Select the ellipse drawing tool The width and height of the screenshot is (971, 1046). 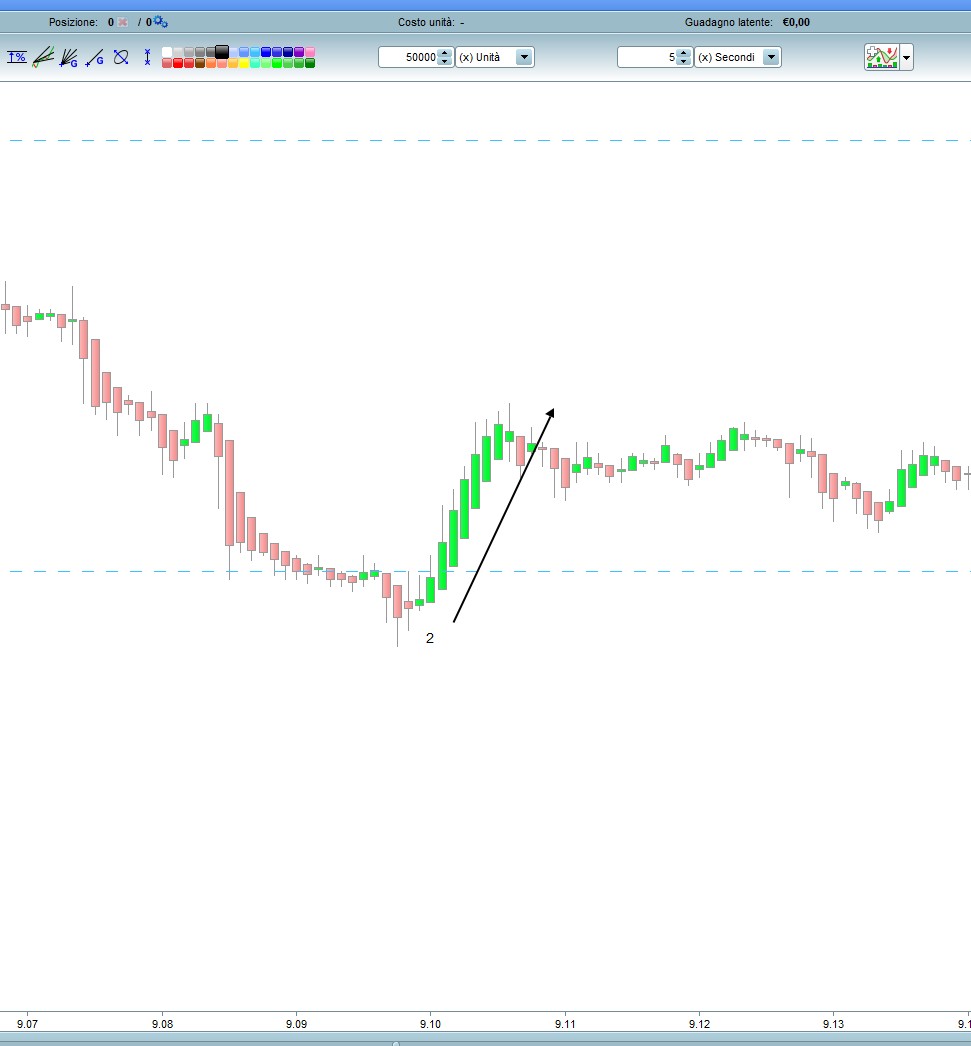click(x=121, y=57)
